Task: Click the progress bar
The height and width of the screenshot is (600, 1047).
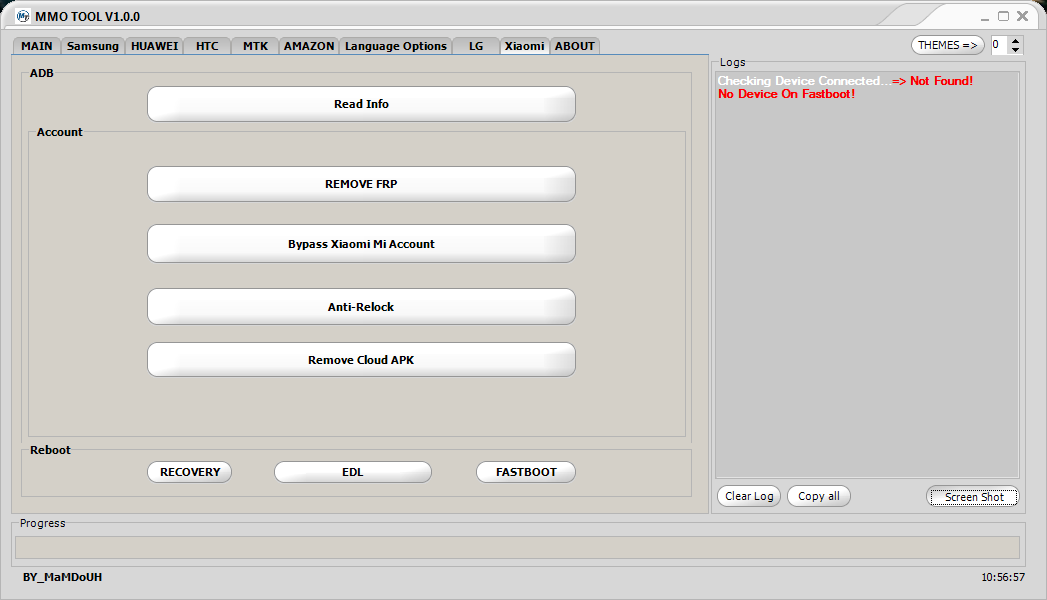Action: (x=517, y=547)
